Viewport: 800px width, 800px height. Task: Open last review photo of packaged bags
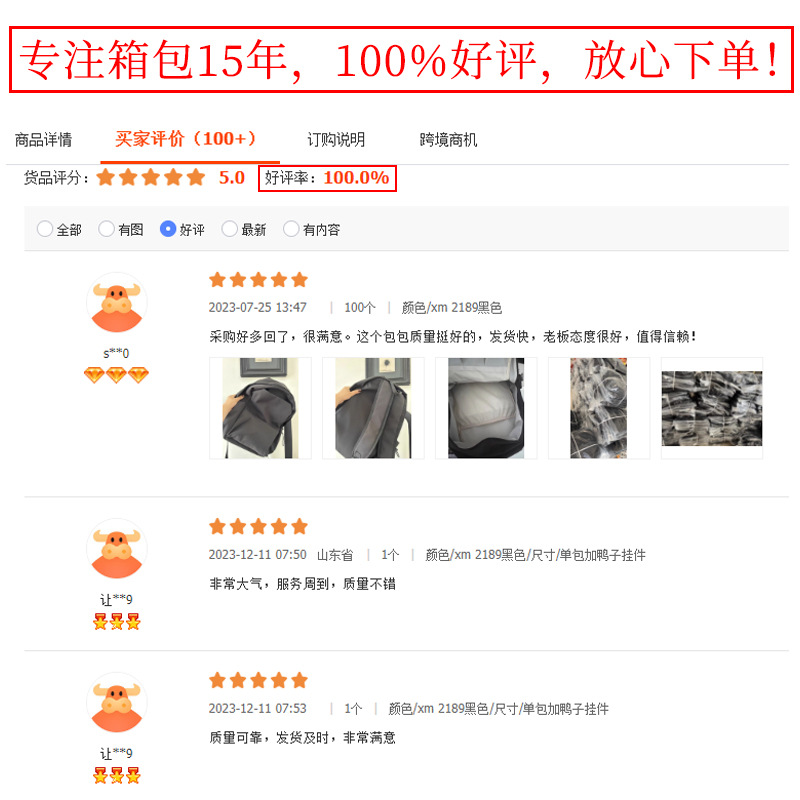[712, 408]
